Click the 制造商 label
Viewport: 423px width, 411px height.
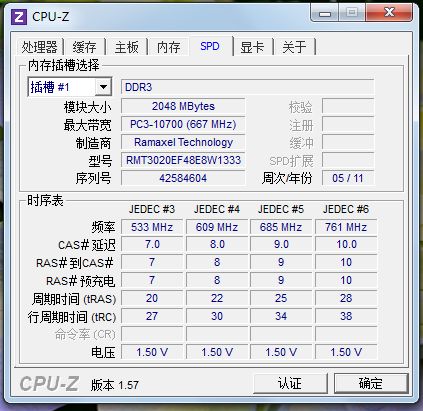(x=94, y=143)
